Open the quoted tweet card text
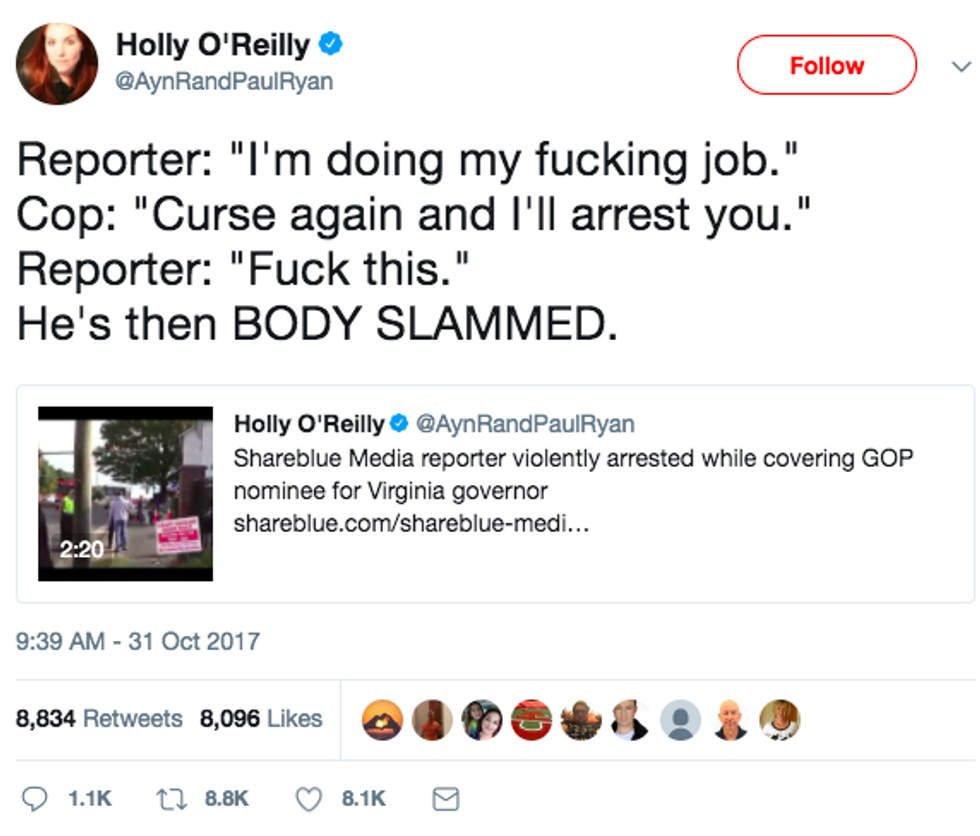Screen dimensions: 980x836 click(x=573, y=474)
